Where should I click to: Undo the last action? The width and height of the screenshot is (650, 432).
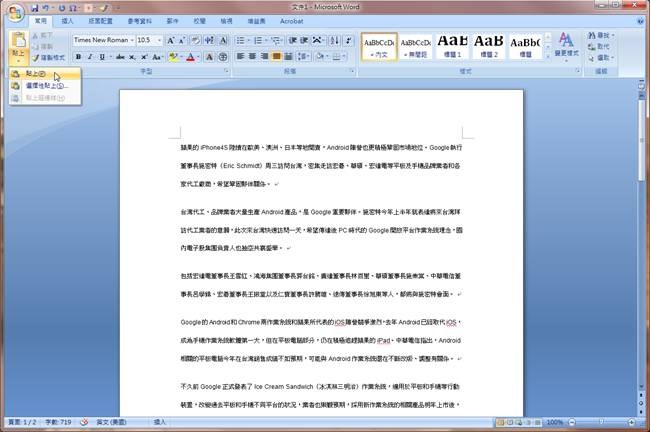tap(46, 8)
